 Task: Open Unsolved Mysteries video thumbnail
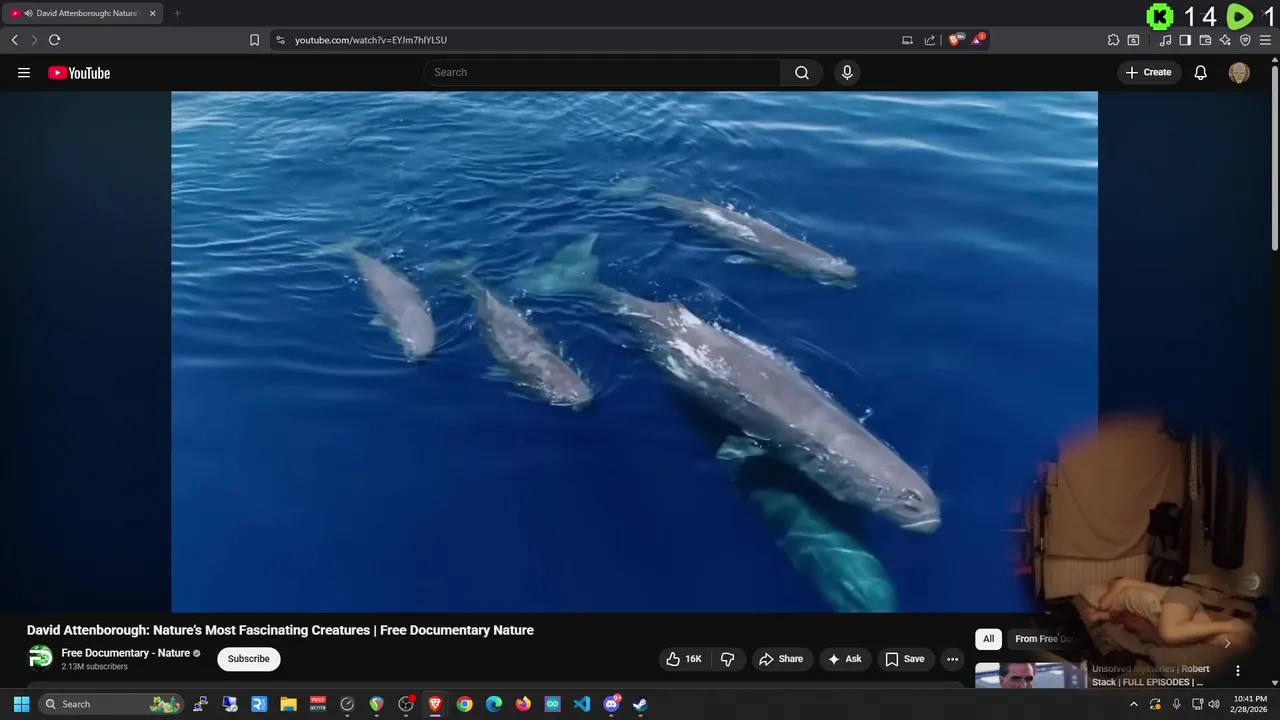(1030, 676)
